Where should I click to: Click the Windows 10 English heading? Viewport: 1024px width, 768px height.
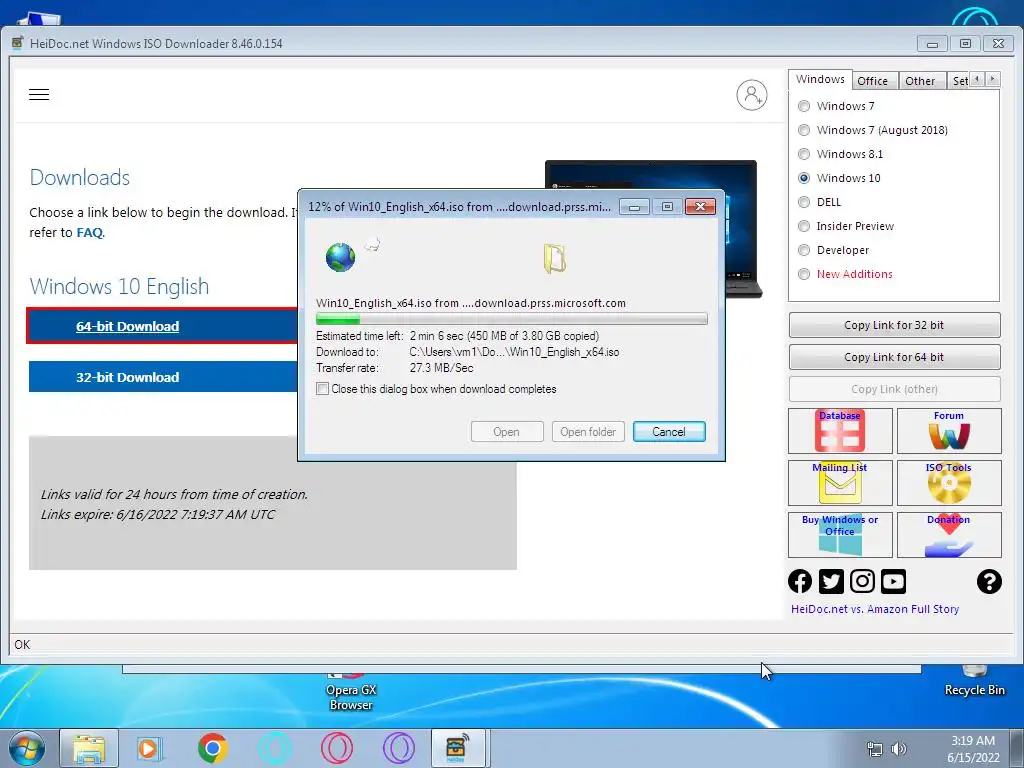[x=119, y=287]
